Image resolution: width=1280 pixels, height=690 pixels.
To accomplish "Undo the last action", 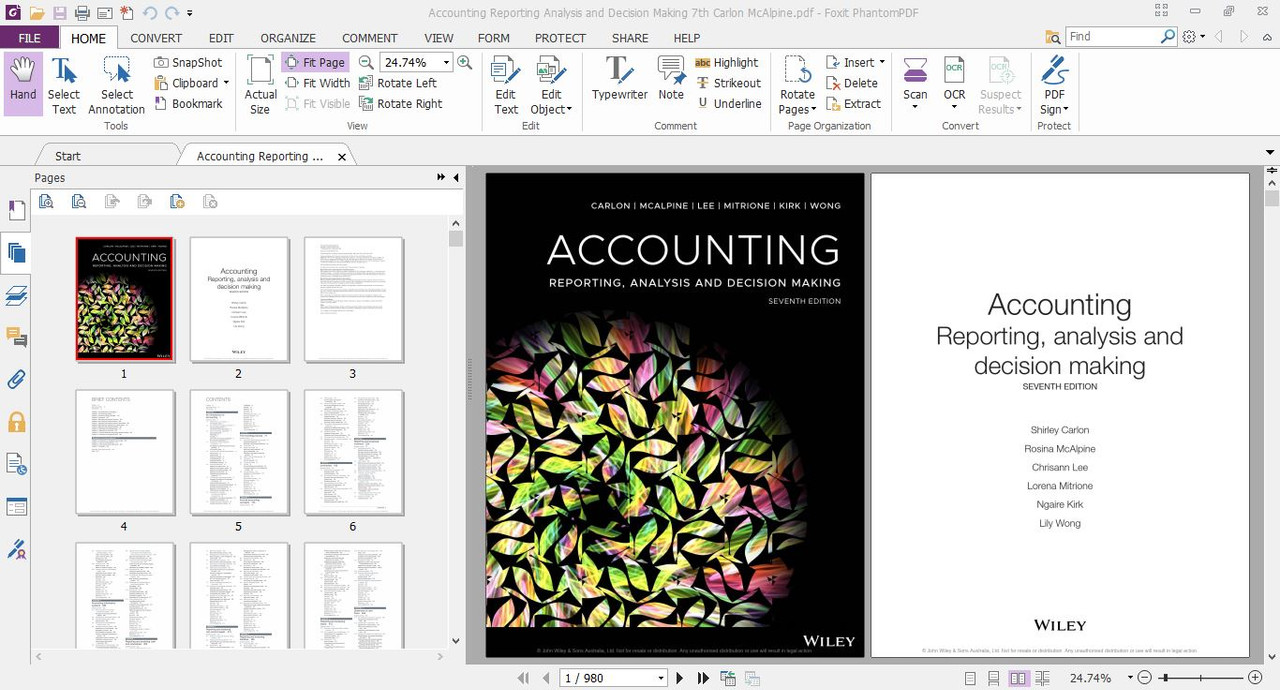I will pos(149,13).
